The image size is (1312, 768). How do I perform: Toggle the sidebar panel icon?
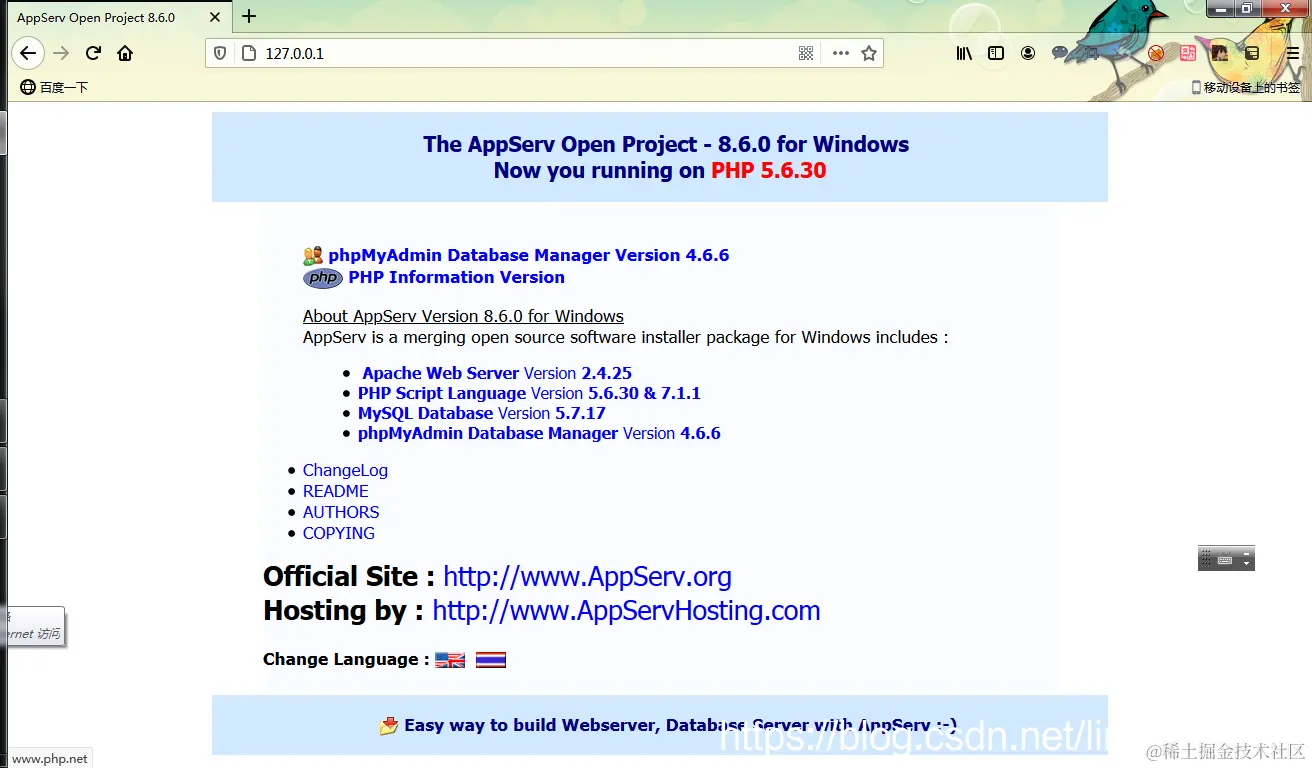point(996,53)
